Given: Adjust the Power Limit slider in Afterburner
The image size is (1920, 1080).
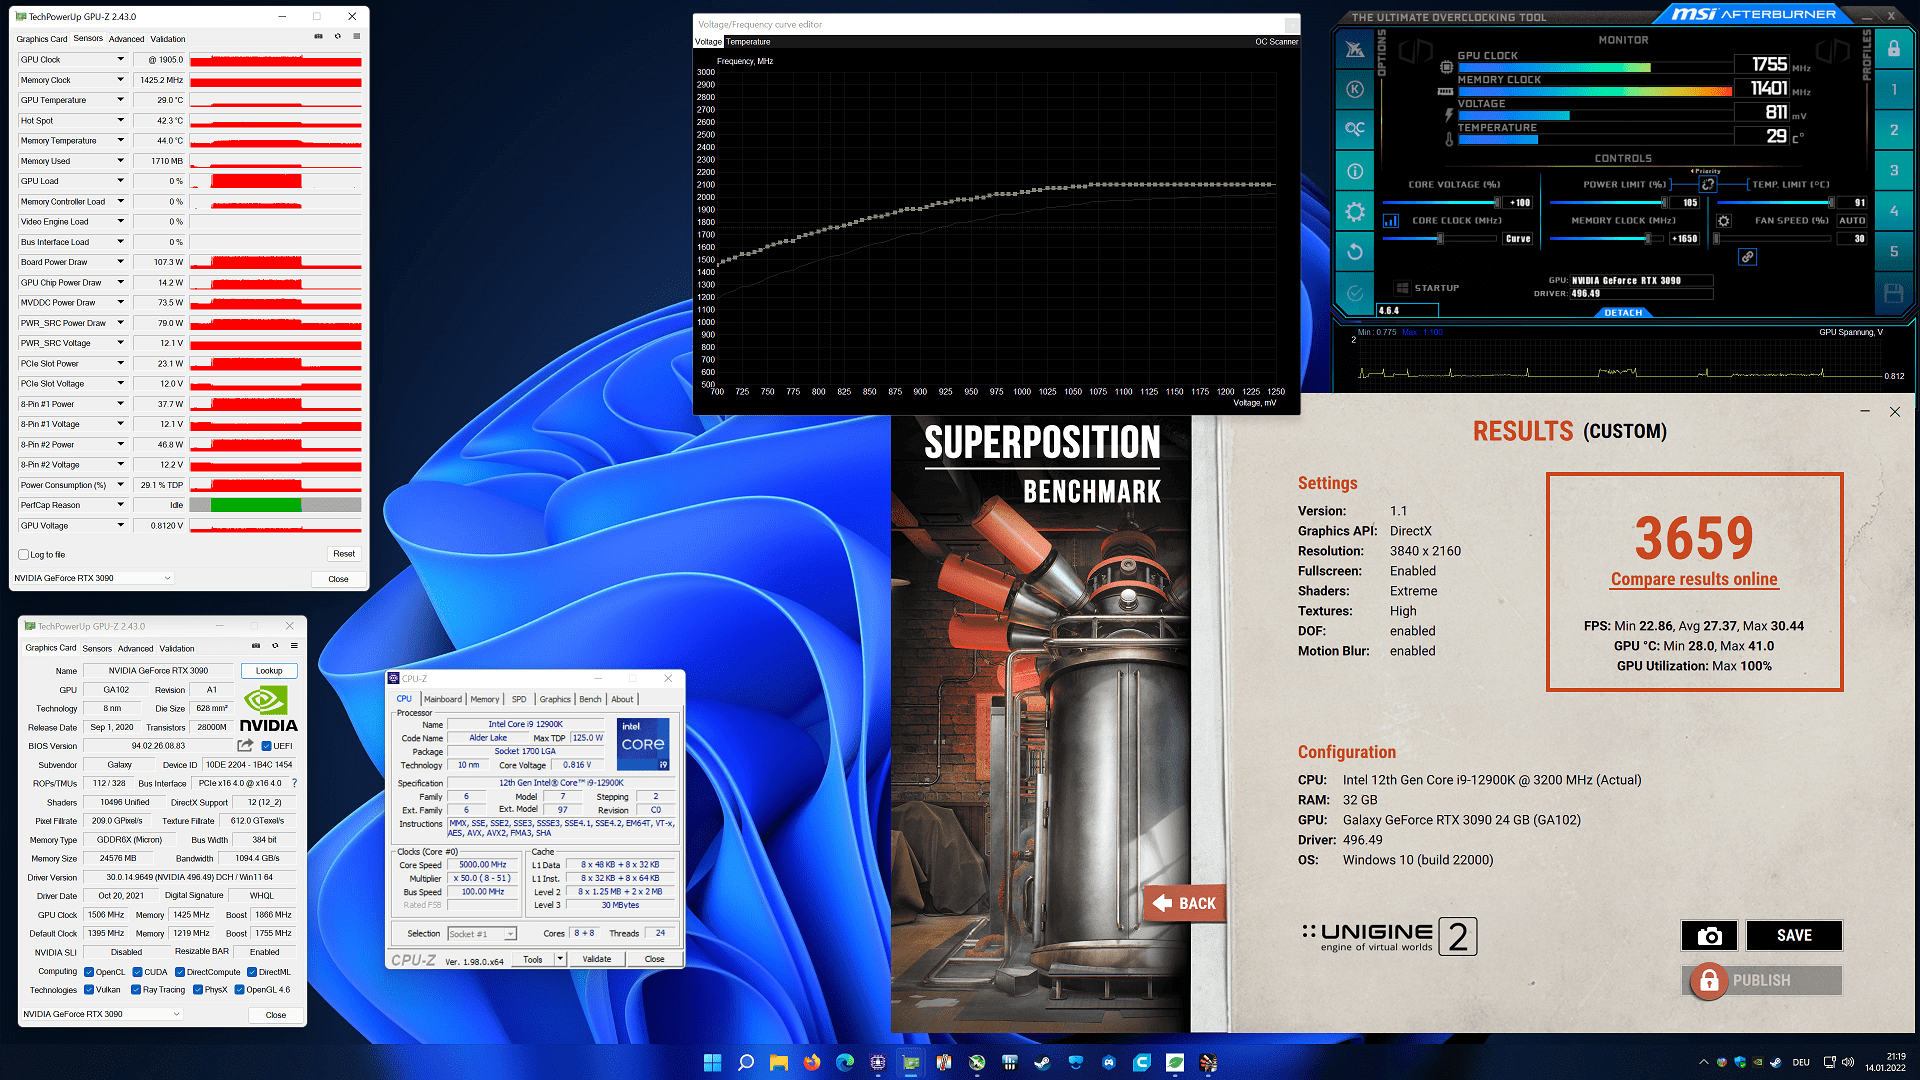Looking at the screenshot, I should click(x=1608, y=203).
